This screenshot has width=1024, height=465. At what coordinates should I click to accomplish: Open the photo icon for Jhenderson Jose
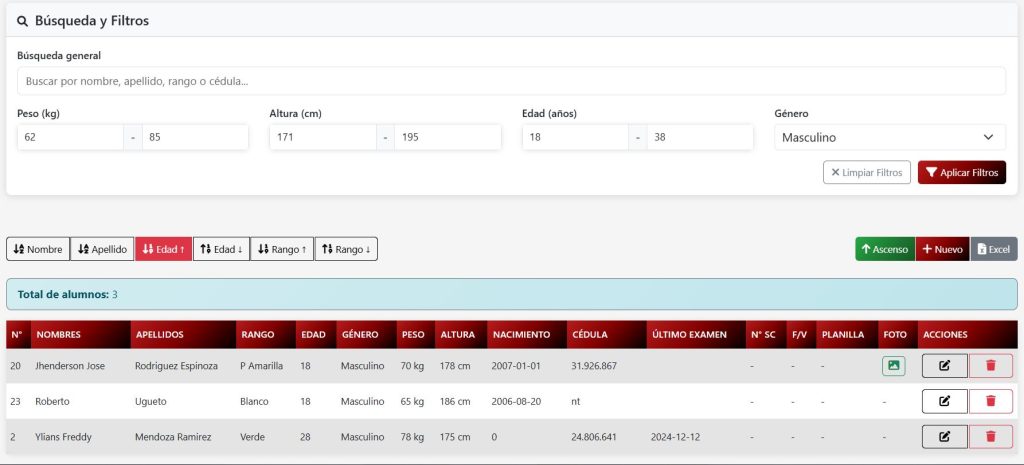pos(893,366)
